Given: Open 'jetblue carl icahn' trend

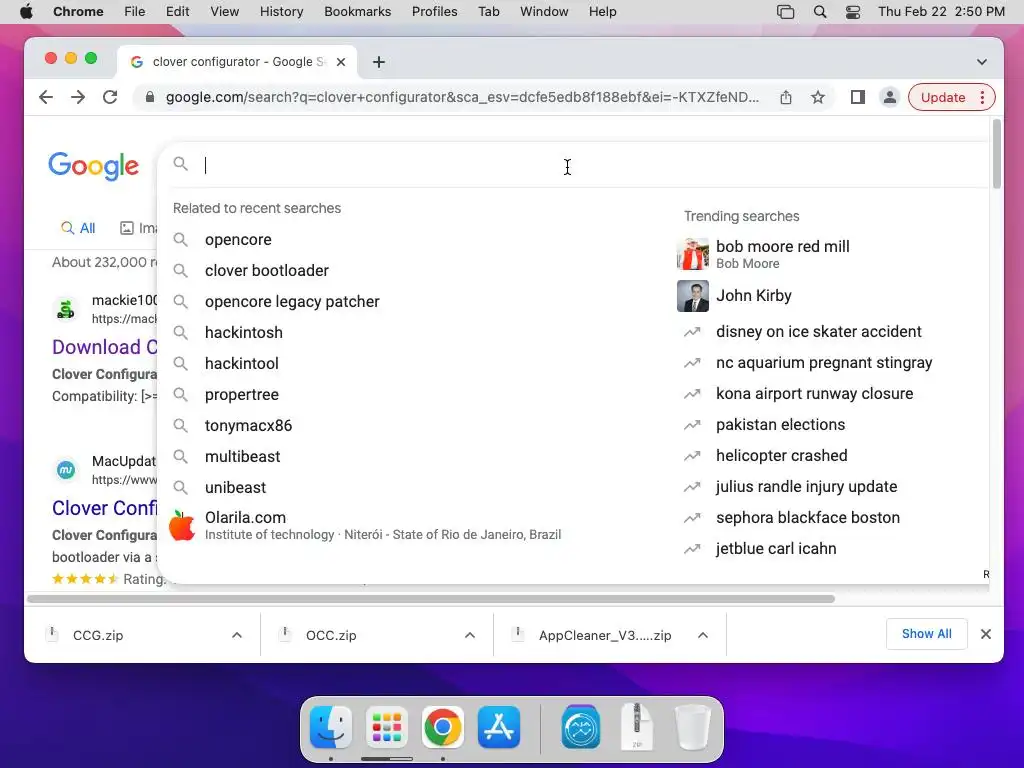Looking at the screenshot, I should click(x=776, y=549).
